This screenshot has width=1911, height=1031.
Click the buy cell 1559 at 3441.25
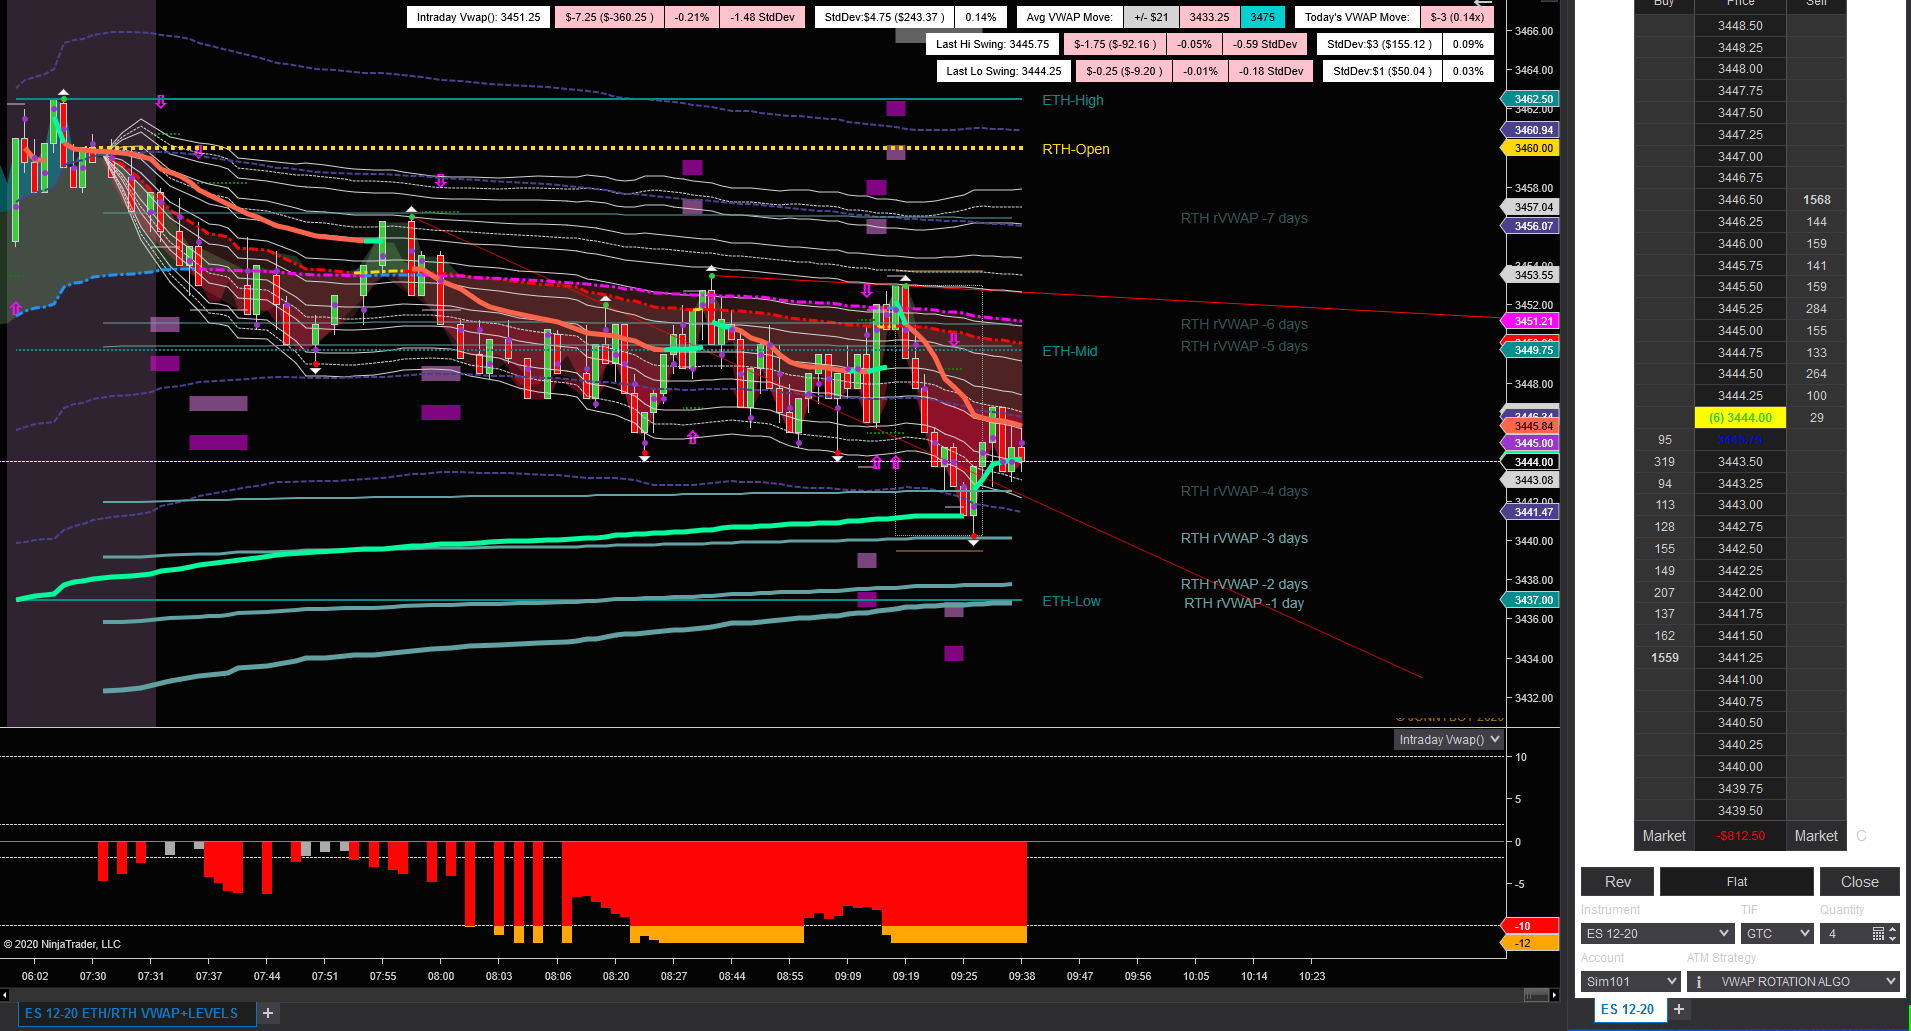tap(1664, 658)
